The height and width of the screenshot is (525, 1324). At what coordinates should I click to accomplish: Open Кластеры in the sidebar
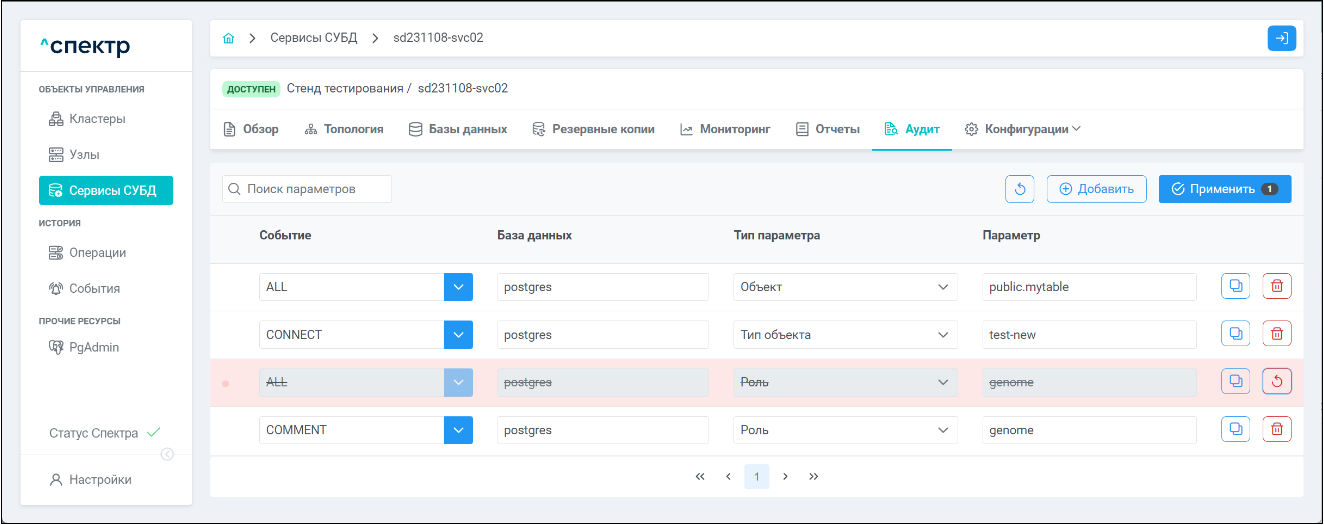pyautogui.click(x=97, y=119)
